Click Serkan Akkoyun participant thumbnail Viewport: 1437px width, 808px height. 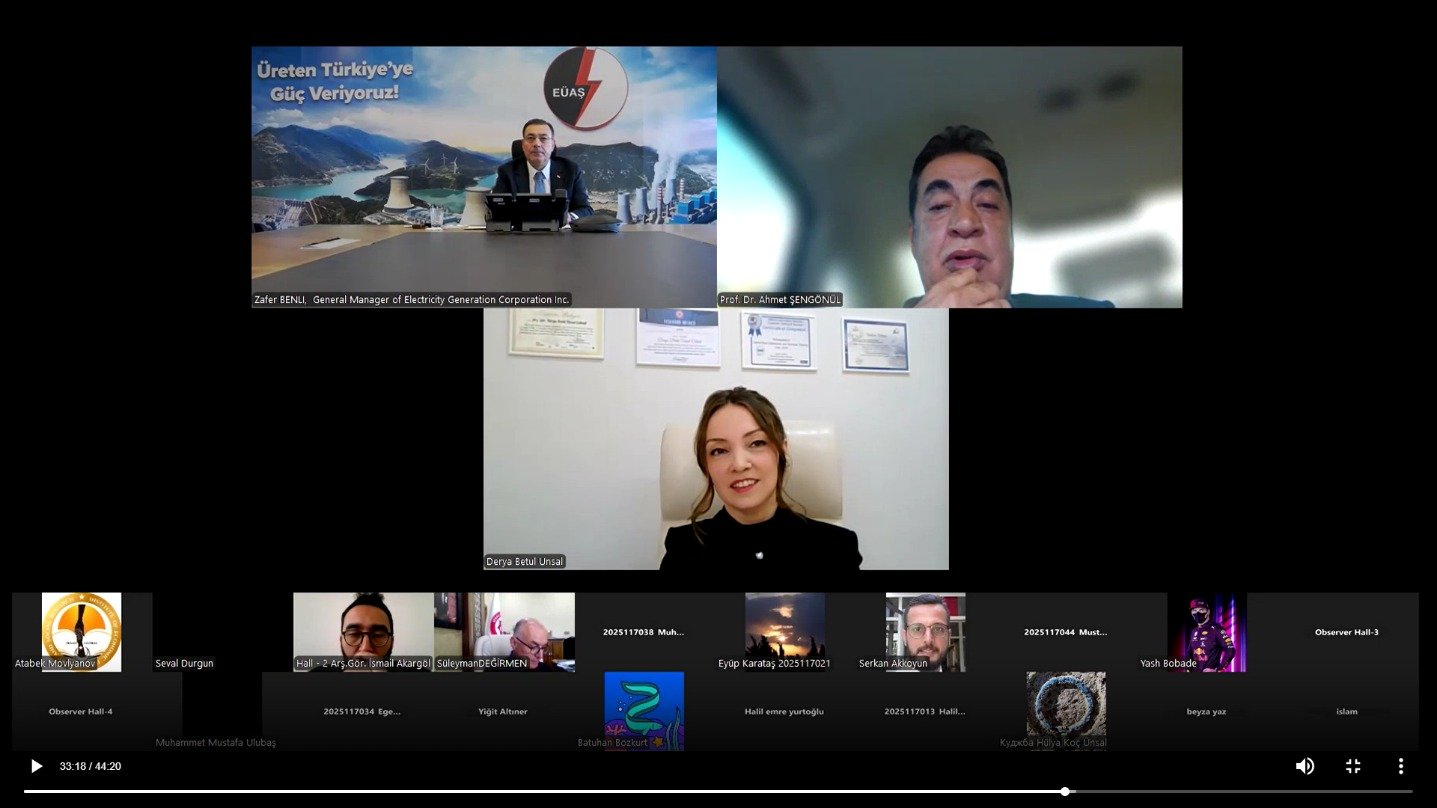click(926, 632)
